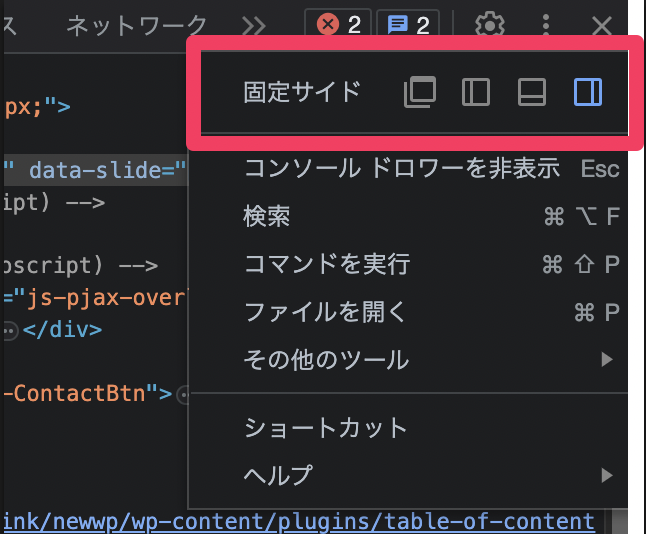This screenshot has width=646, height=534.
Task: Select the js-pjax-over attribute line
Action: 96,297
